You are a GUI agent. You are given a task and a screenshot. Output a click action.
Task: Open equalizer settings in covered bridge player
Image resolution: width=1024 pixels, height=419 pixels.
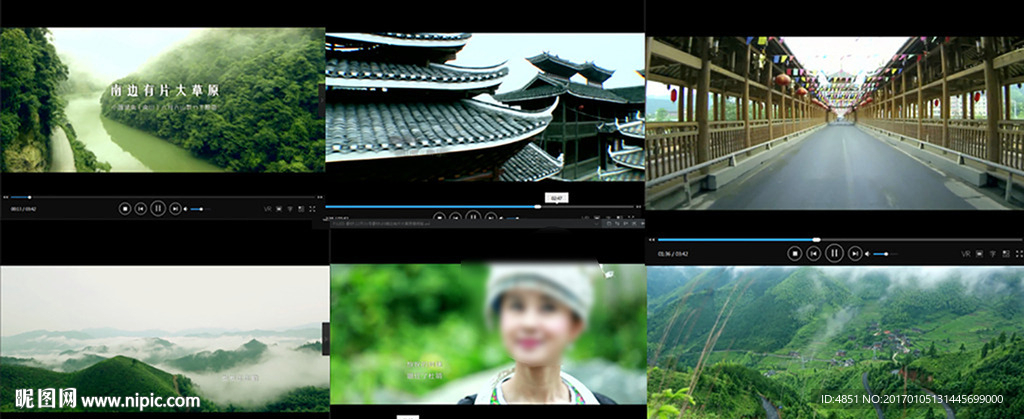pyautogui.click(x=993, y=254)
